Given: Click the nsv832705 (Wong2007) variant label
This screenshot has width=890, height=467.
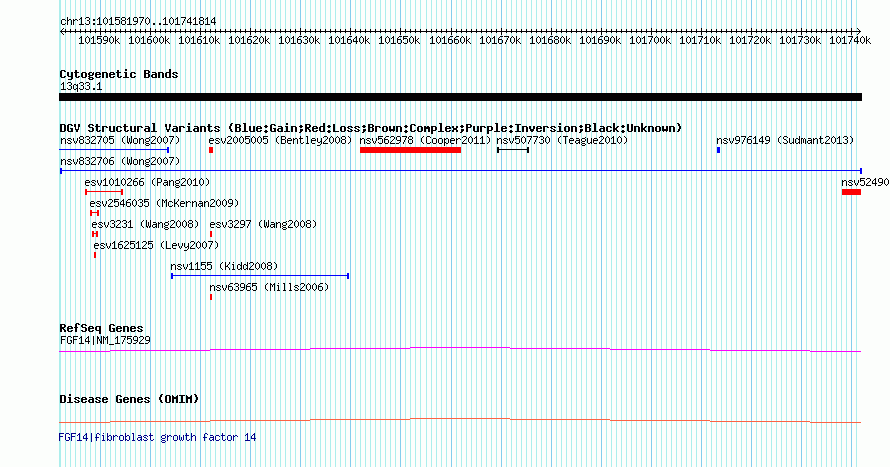Looking at the screenshot, I should click(x=120, y=140).
